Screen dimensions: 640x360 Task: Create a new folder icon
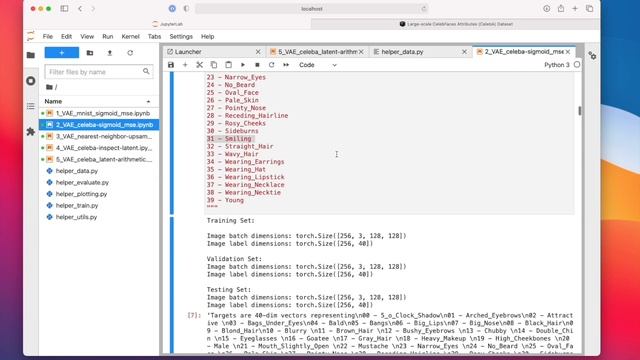[x=90, y=53]
